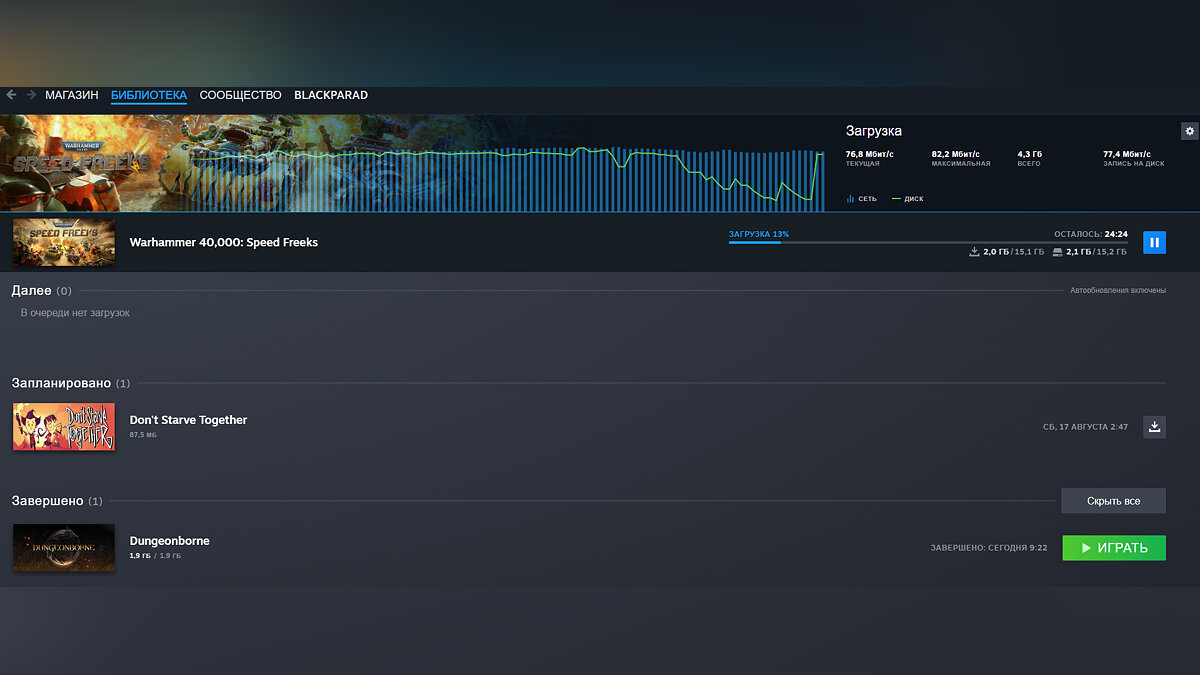Click the 77,4 Мбит/с disk write value

(x=1127, y=154)
